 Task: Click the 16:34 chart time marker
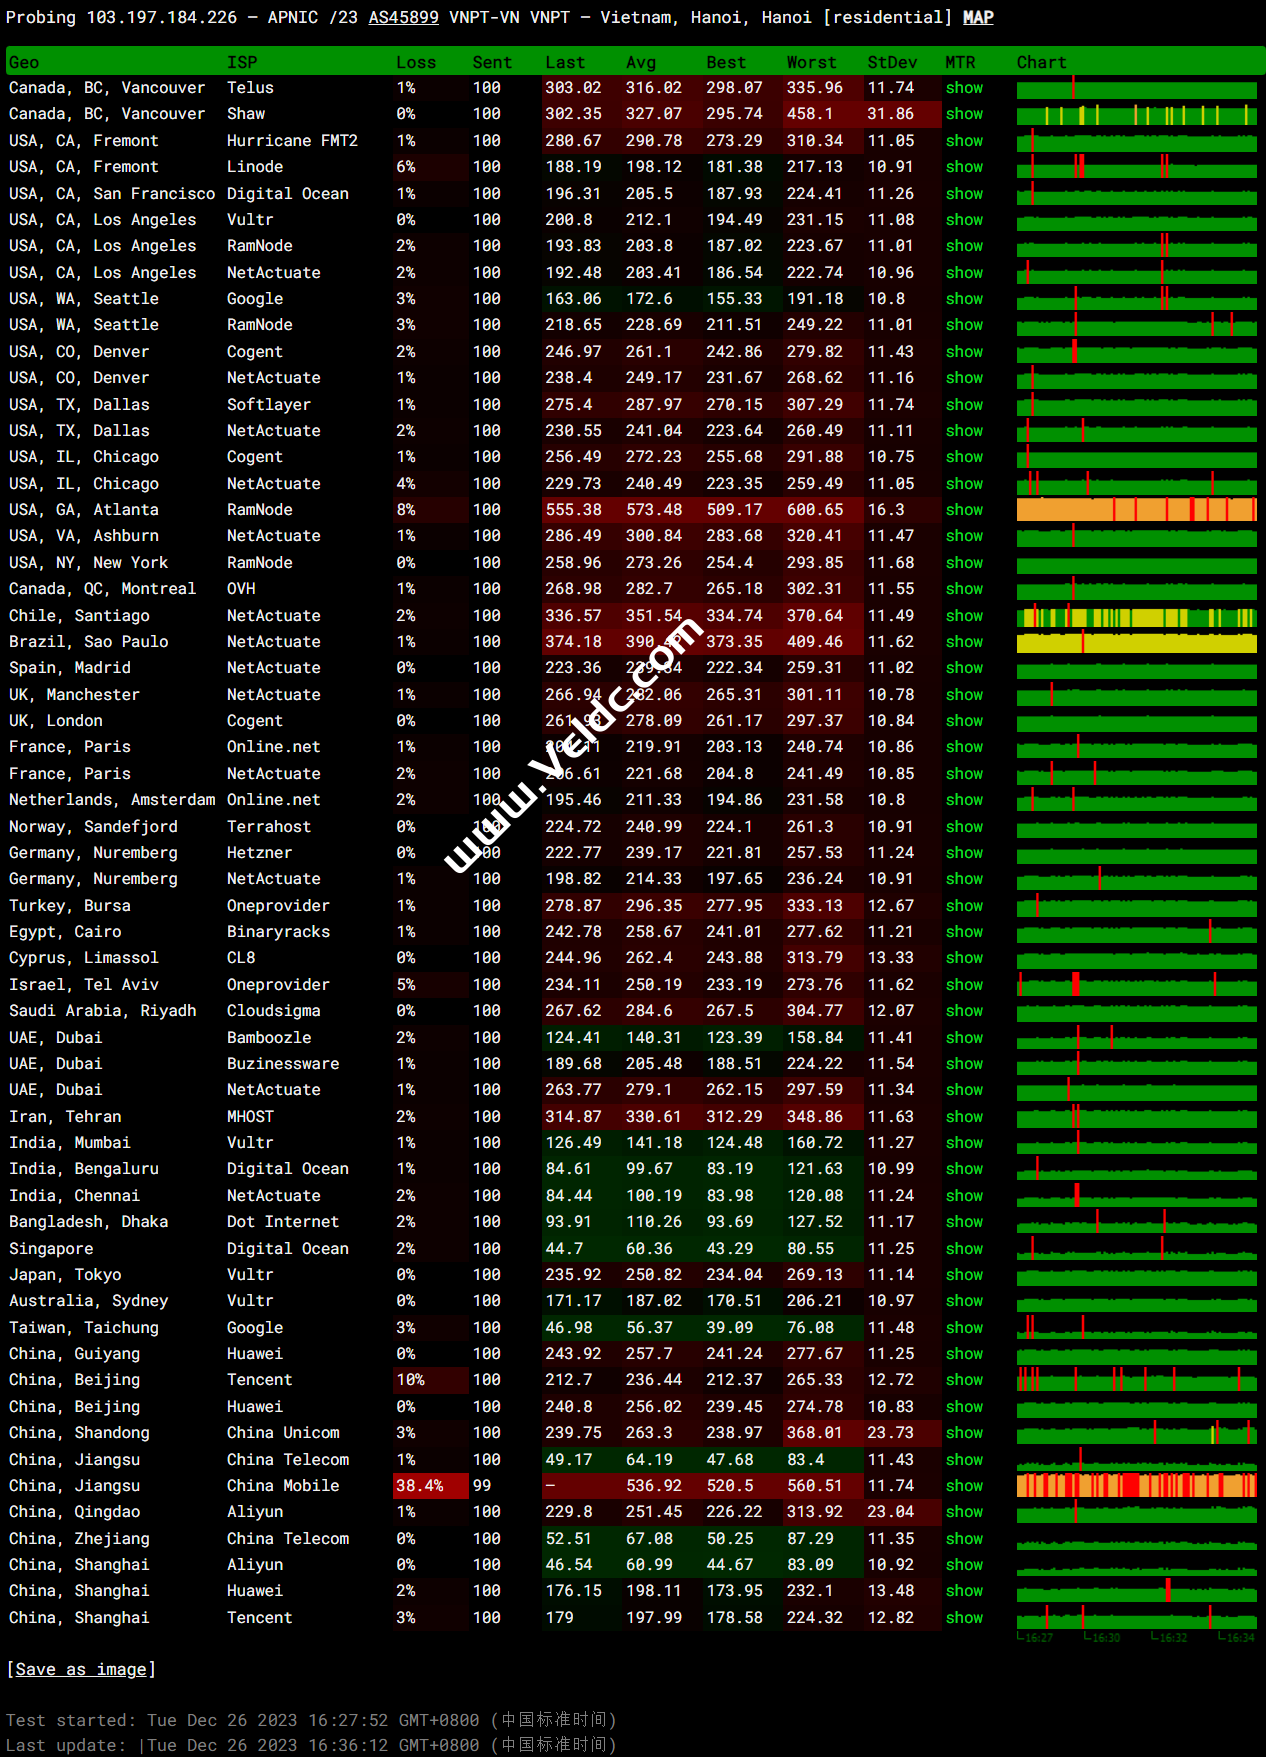(x=1238, y=1638)
